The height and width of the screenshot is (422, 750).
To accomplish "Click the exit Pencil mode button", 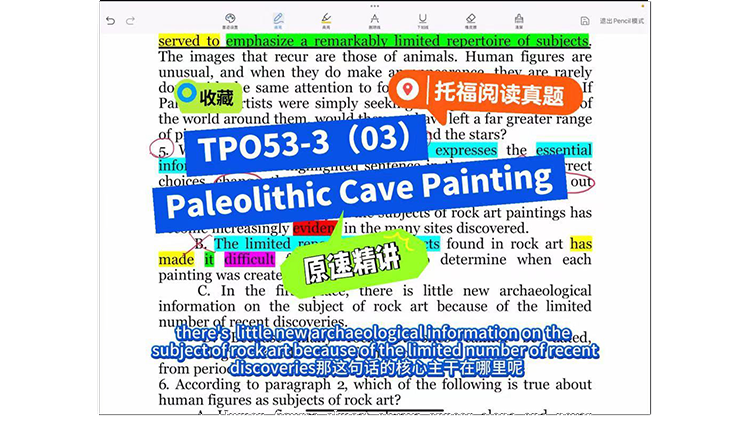I will click(622, 21).
